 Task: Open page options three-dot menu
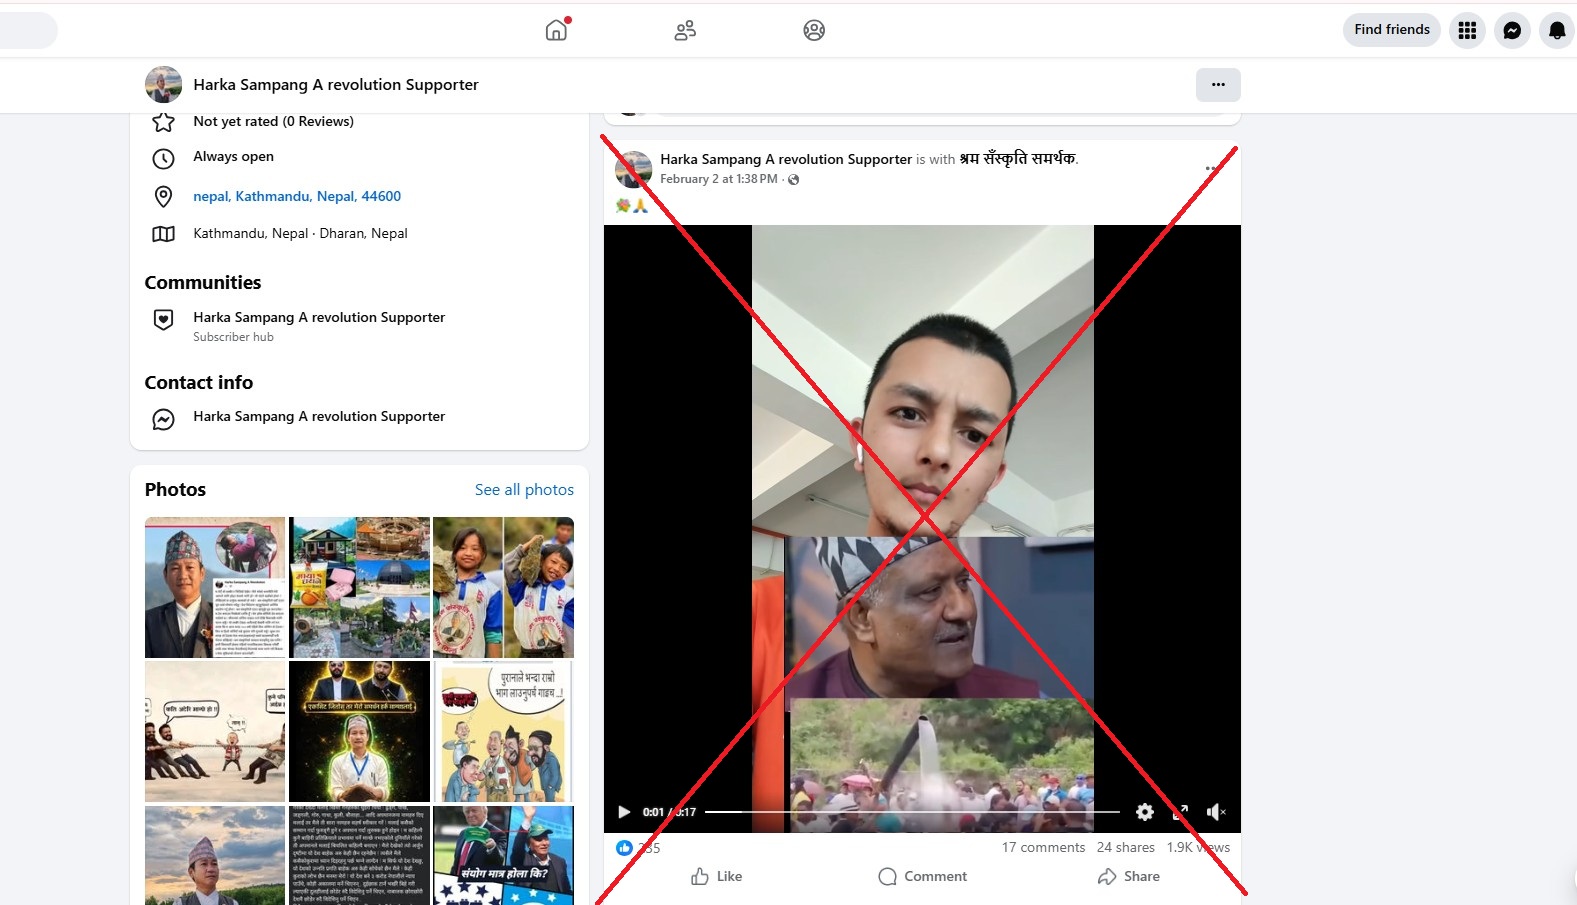[1218, 85]
